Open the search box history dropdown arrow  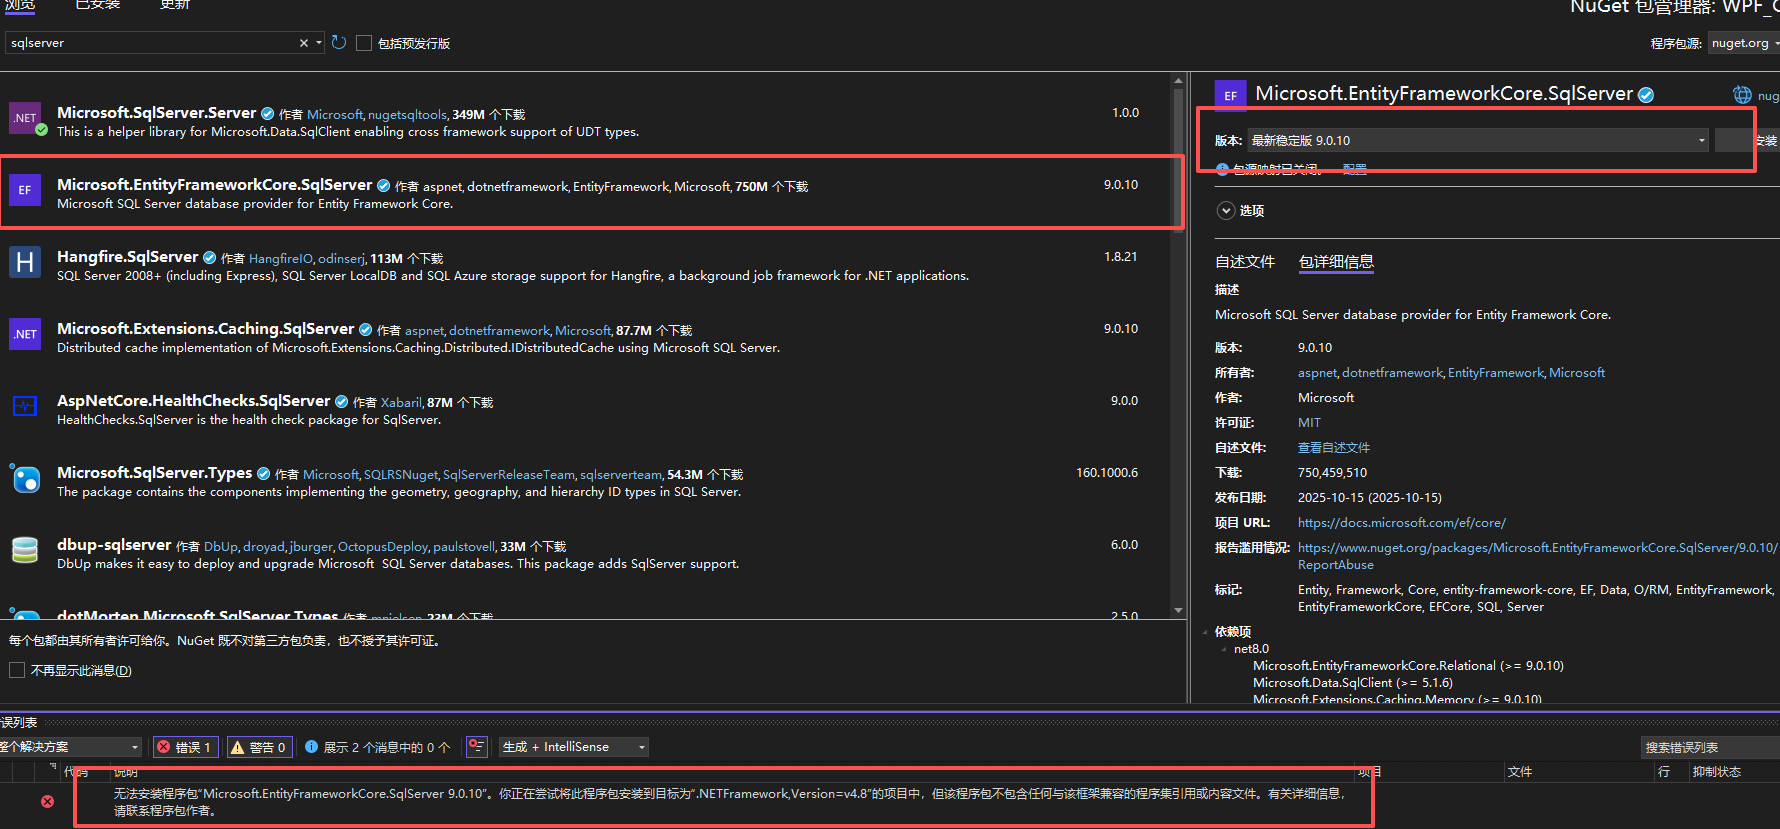tap(319, 43)
